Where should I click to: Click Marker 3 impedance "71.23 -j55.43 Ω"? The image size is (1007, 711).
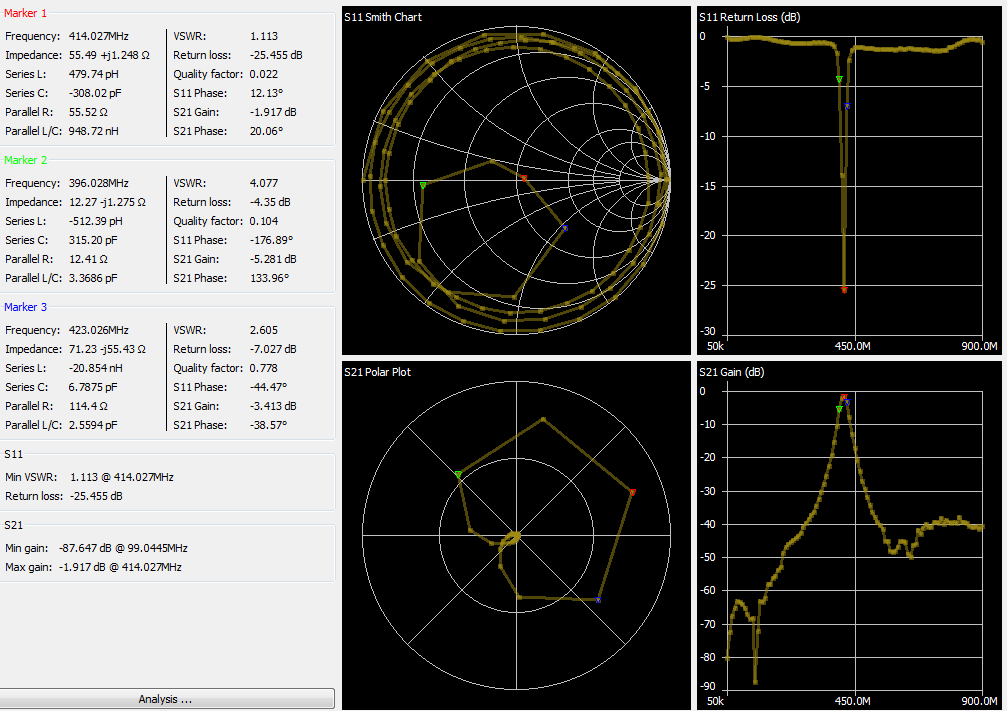click(107, 349)
